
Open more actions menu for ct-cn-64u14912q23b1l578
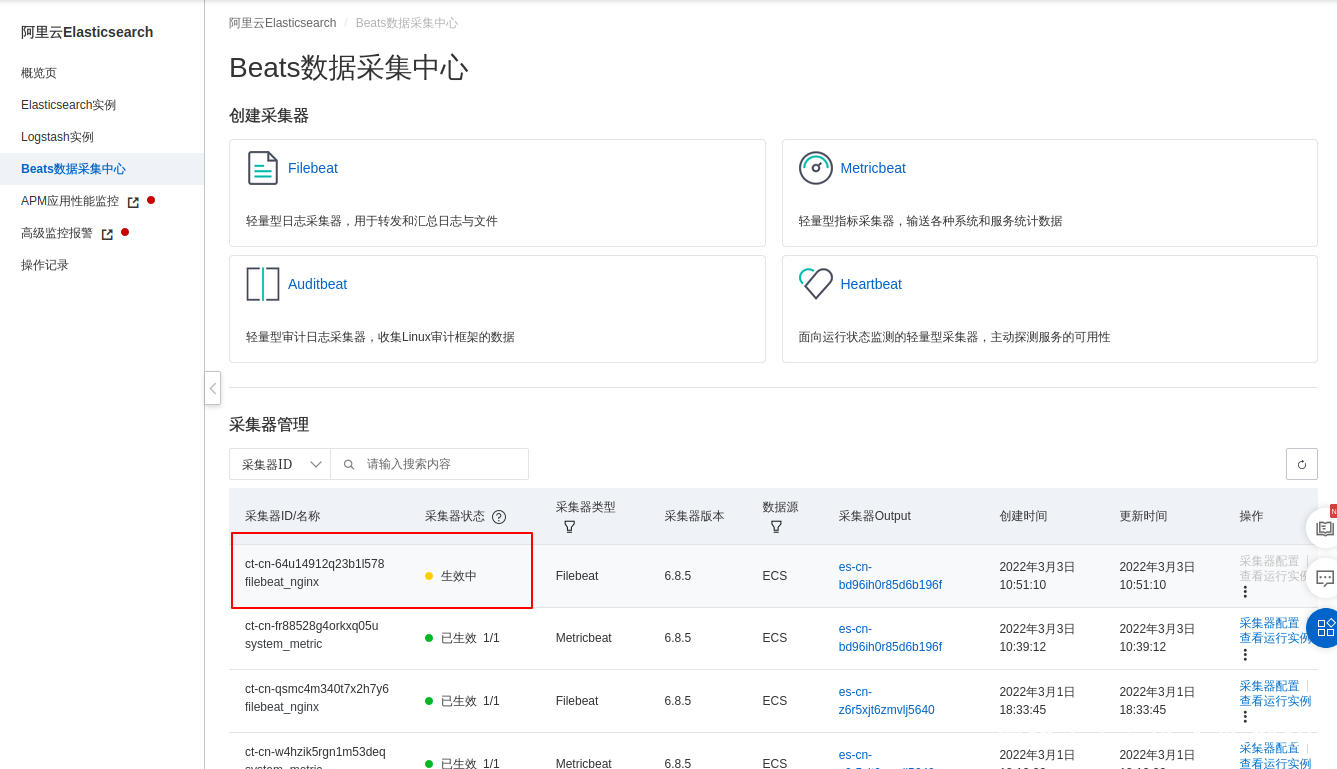[x=1245, y=592]
